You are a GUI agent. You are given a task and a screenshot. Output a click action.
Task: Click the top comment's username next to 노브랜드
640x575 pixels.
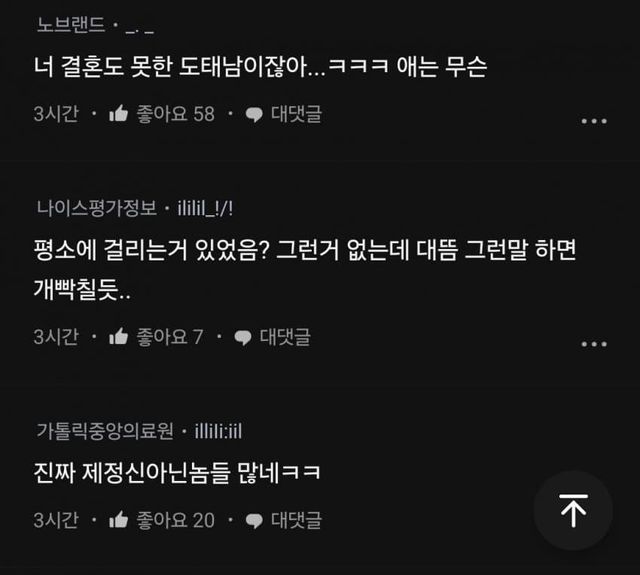(x=140, y=29)
